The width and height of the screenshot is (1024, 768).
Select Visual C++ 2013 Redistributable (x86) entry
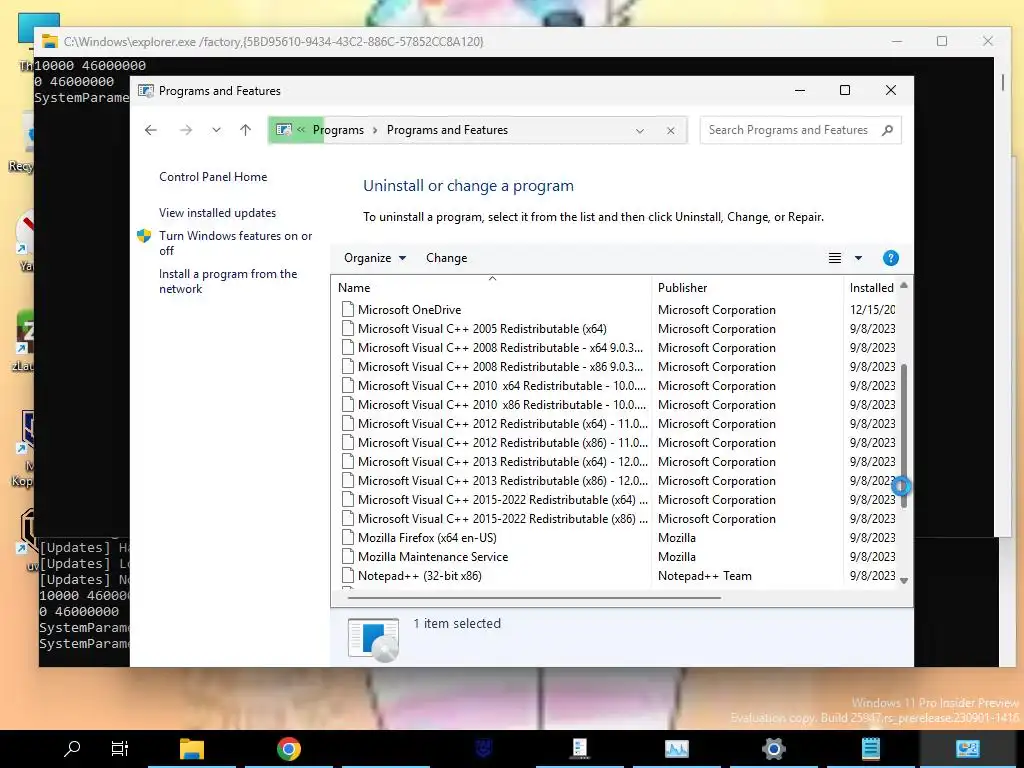point(503,480)
